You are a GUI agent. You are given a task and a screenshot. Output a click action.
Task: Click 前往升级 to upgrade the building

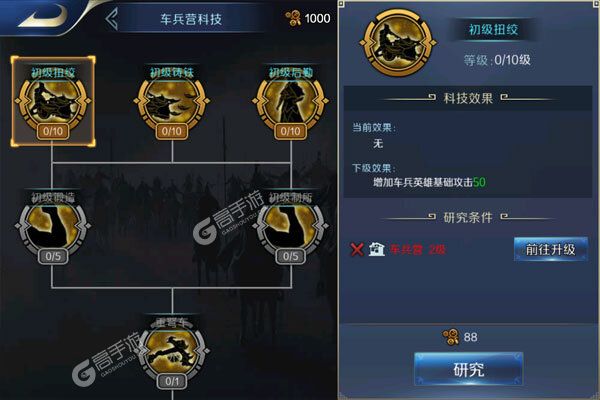551,249
